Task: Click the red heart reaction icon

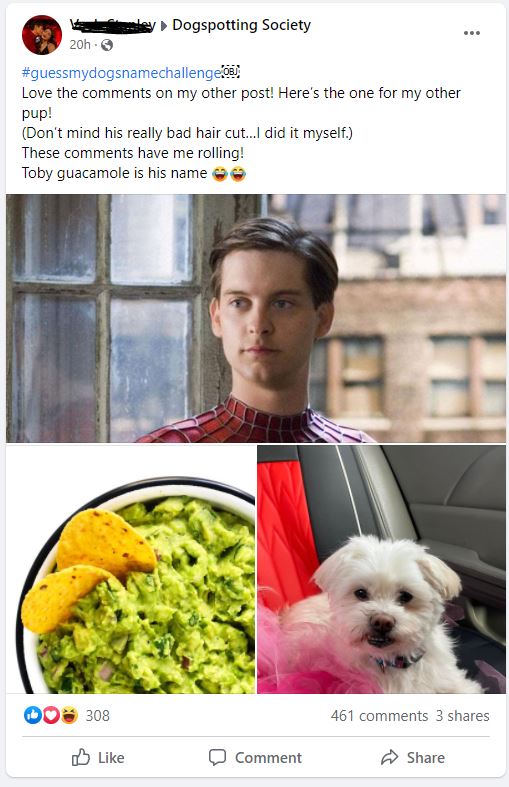Action: pos(51,715)
